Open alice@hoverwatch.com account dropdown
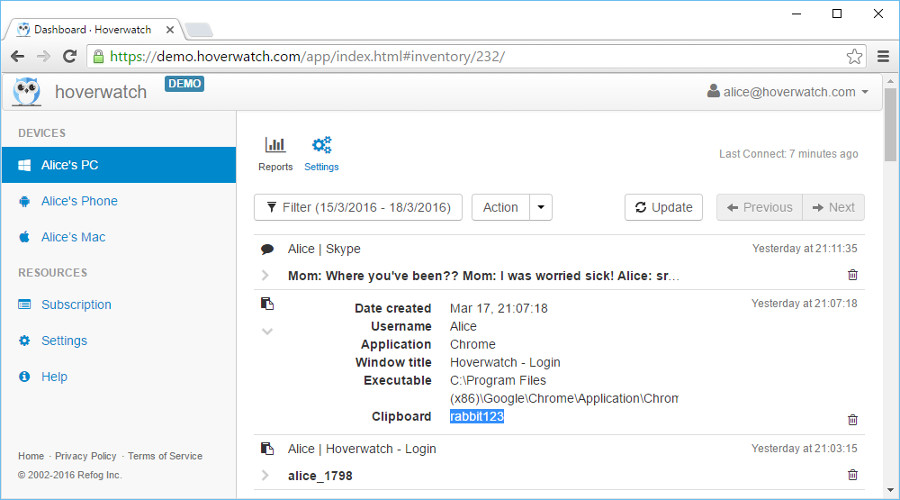Viewport: 900px width, 500px height. (x=788, y=92)
